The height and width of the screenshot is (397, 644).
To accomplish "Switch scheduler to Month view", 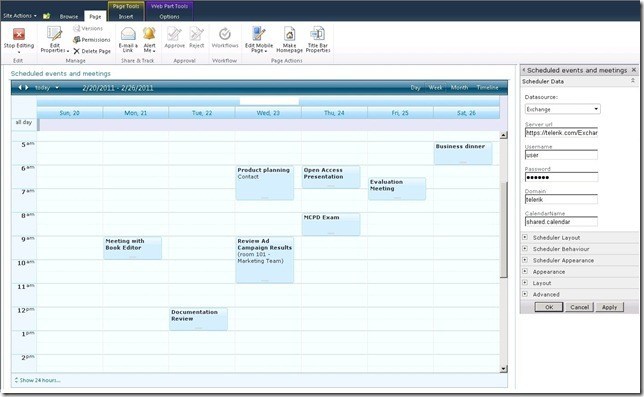I will 459,87.
